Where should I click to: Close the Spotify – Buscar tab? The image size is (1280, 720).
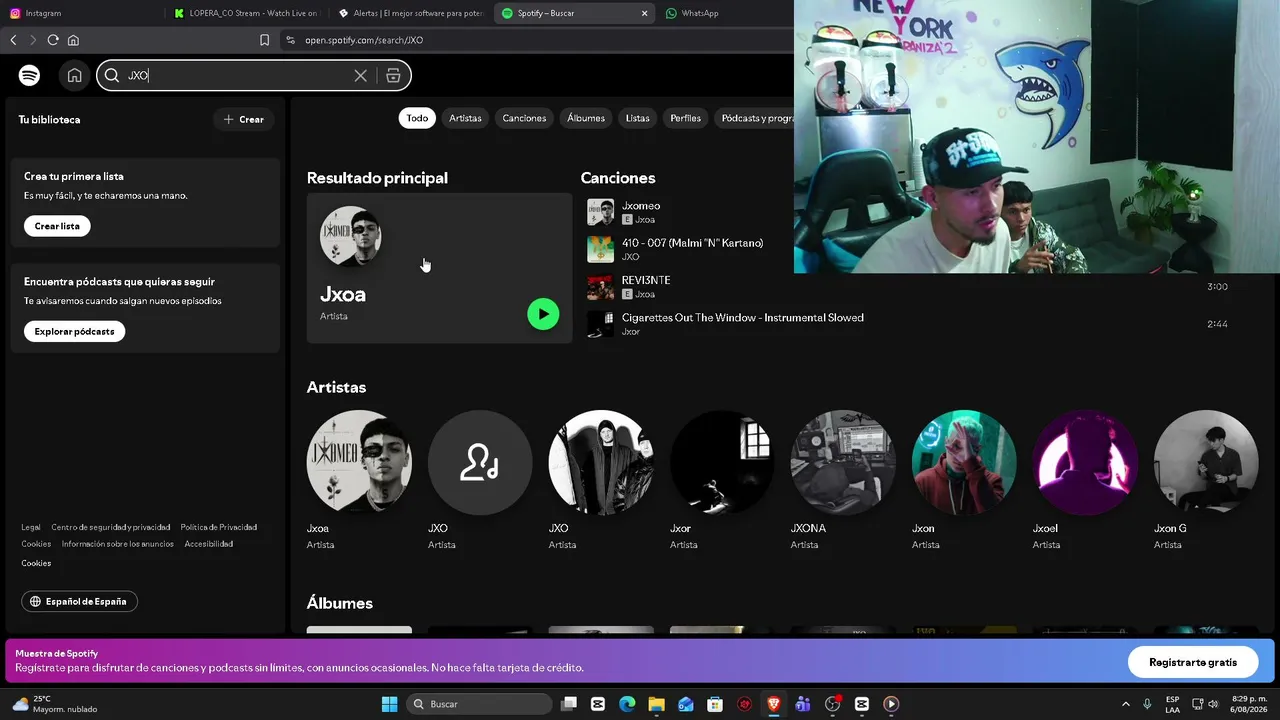tap(644, 13)
